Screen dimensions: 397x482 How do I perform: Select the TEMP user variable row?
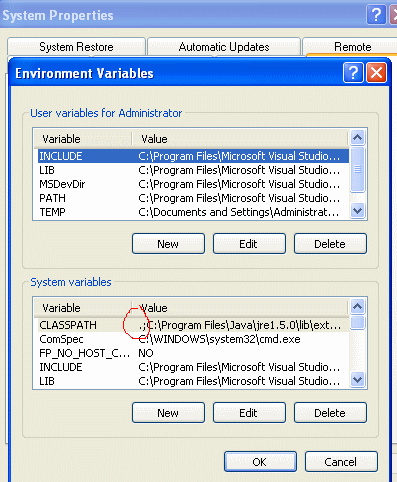(x=193, y=212)
